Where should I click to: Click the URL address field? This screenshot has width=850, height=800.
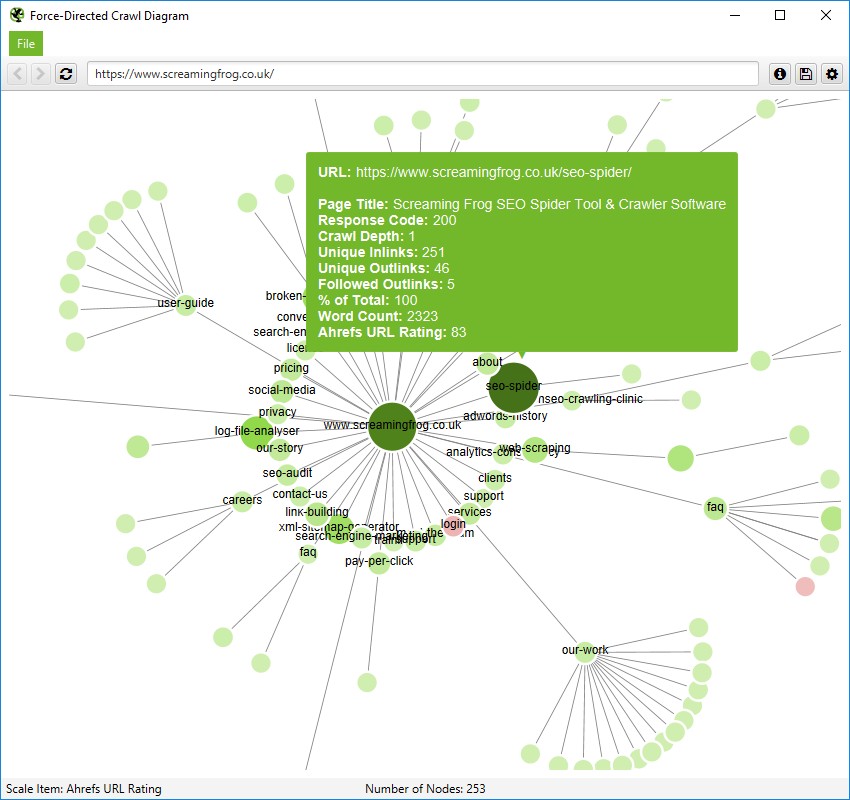point(422,74)
